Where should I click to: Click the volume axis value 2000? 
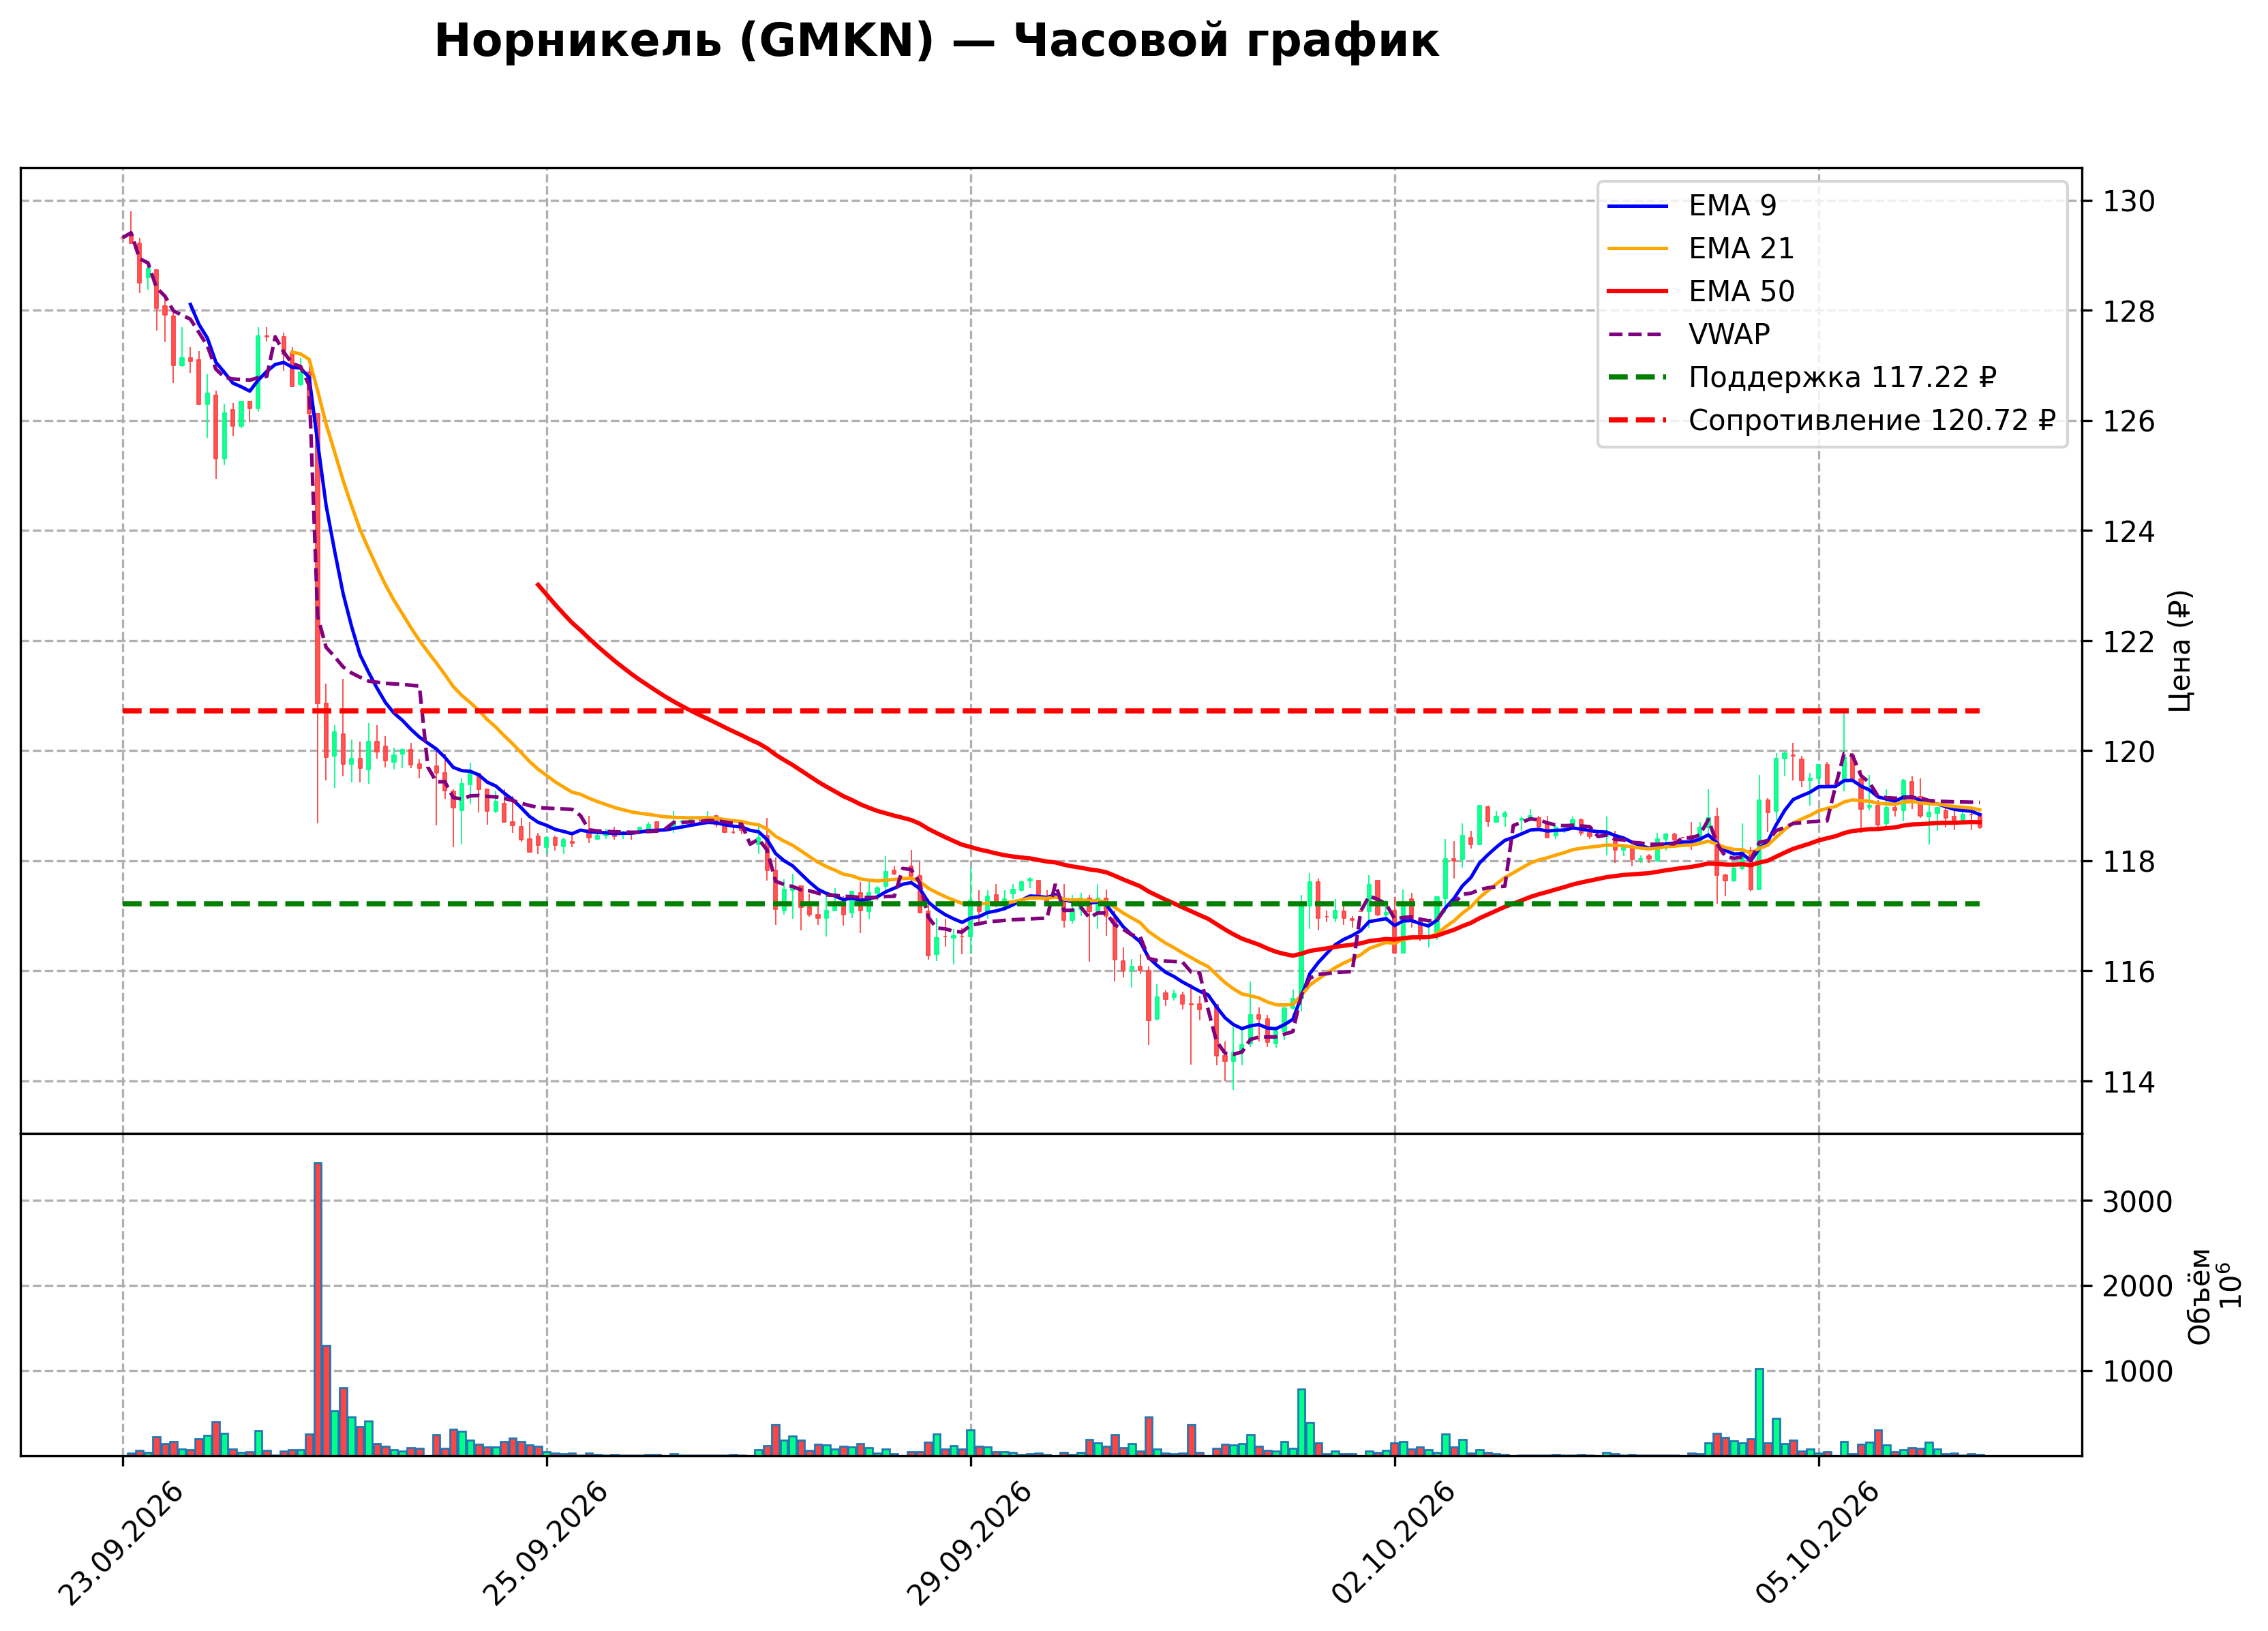2138,1287
